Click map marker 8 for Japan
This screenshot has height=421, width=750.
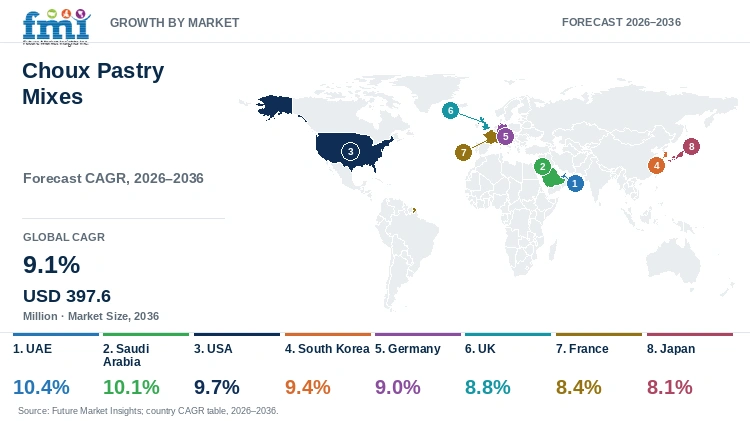point(691,146)
